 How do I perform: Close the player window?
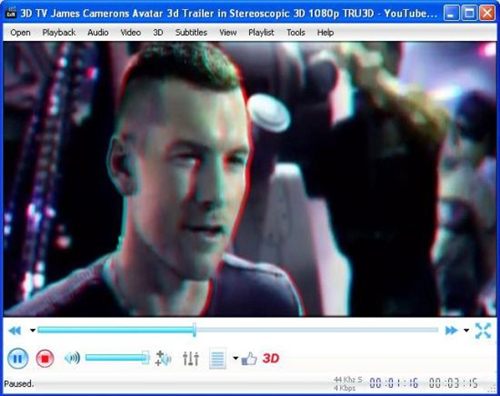[487, 13]
